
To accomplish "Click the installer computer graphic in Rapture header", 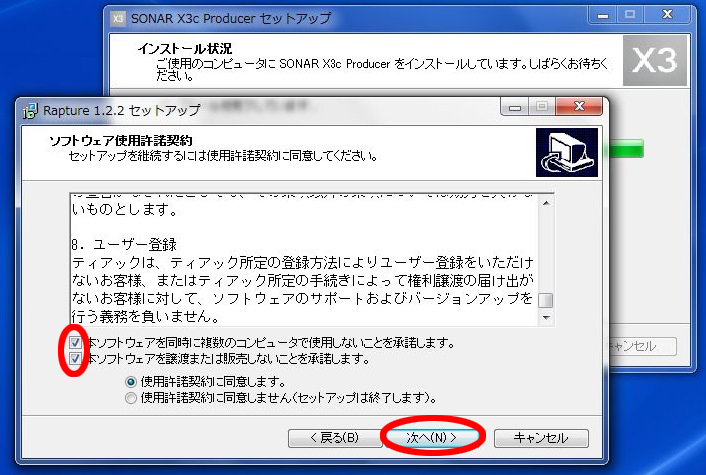I will pyautogui.click(x=567, y=153).
